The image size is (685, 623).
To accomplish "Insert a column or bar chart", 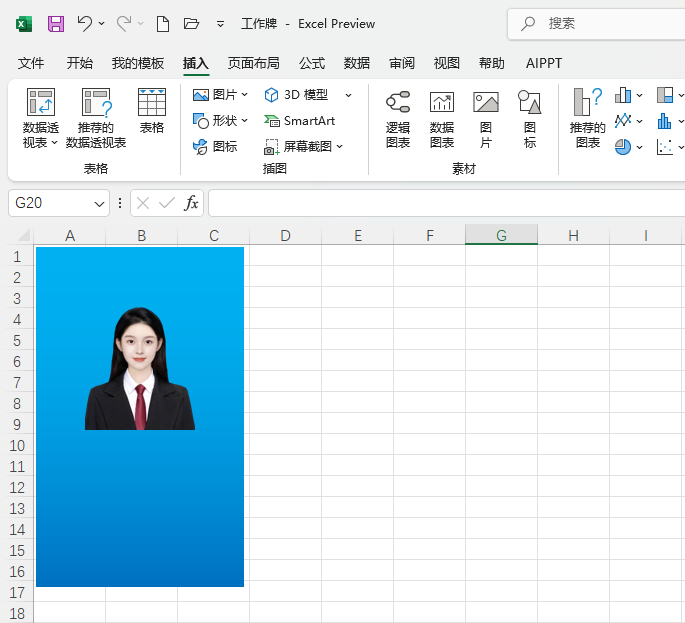I will coord(623,95).
